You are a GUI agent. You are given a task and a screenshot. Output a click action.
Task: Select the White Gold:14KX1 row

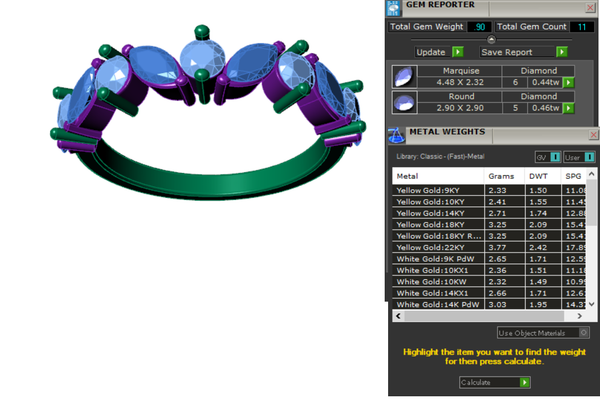(489, 293)
